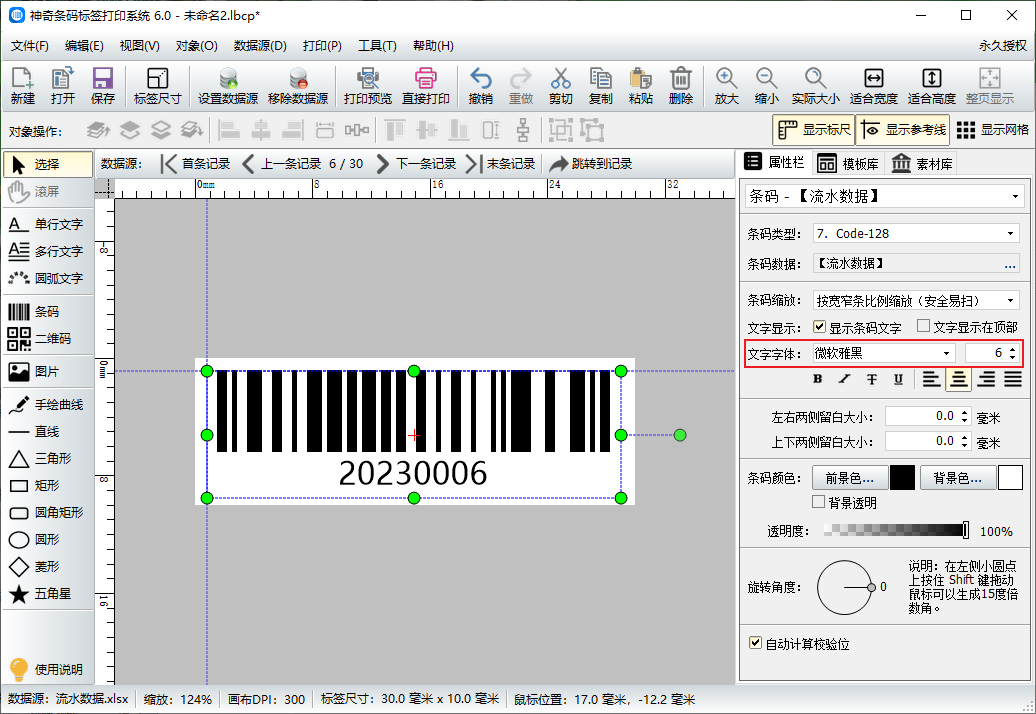Open the 对象(O) menu
This screenshot has width=1036, height=714.
click(x=196, y=46)
